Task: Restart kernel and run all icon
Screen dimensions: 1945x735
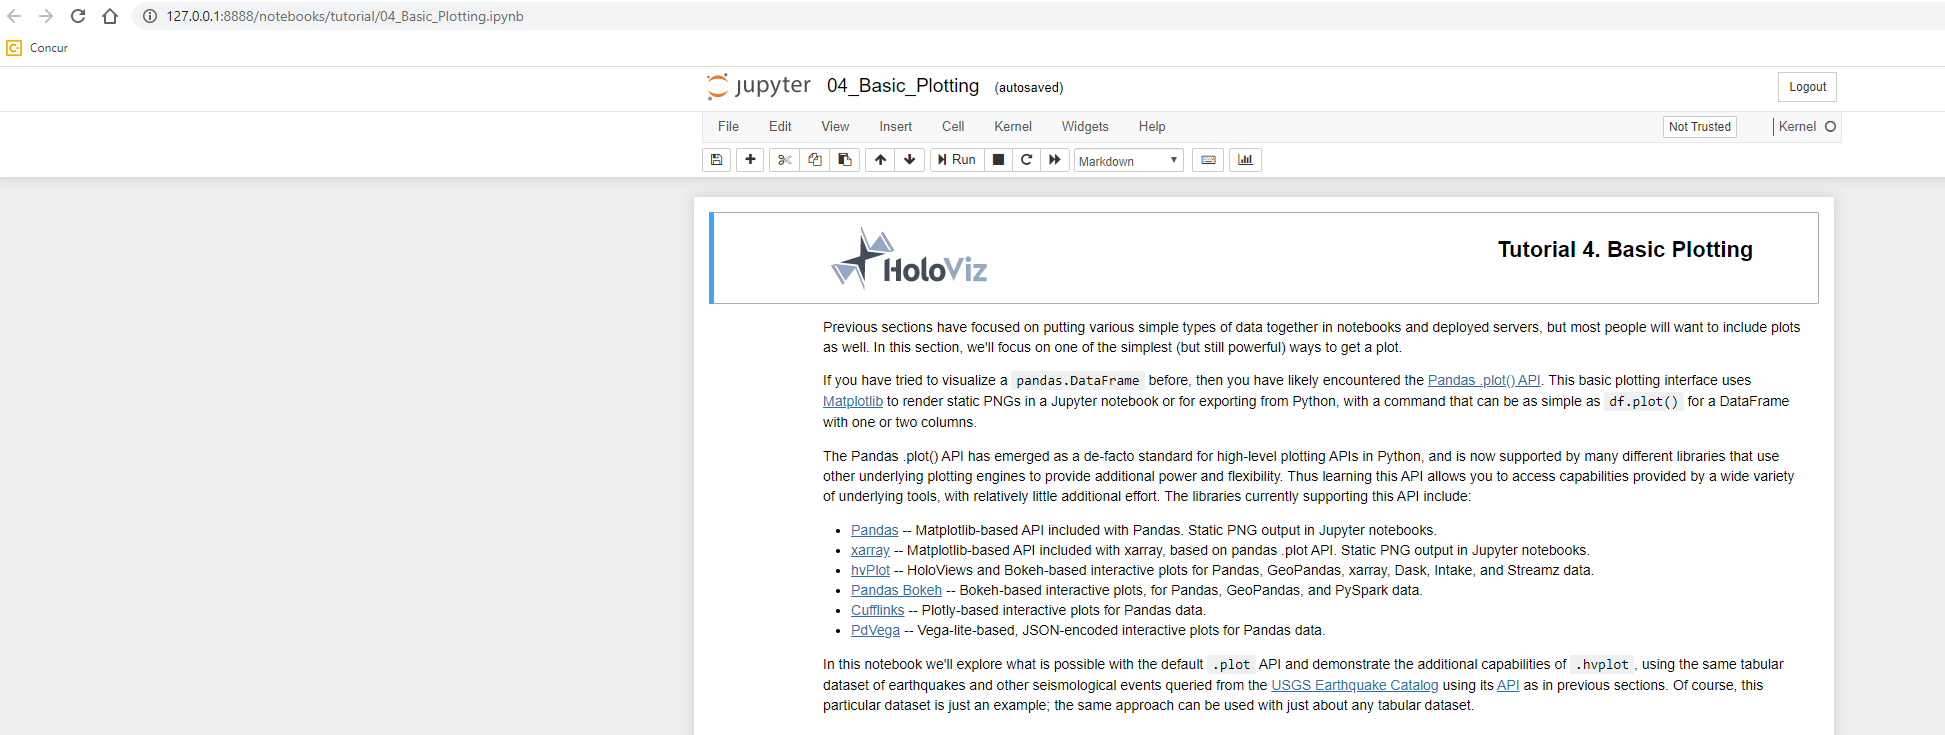Action: tap(1054, 160)
